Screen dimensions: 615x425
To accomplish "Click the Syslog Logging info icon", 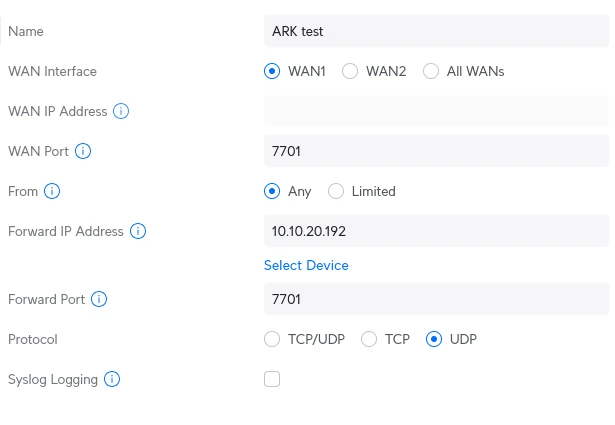I will click(112, 379).
